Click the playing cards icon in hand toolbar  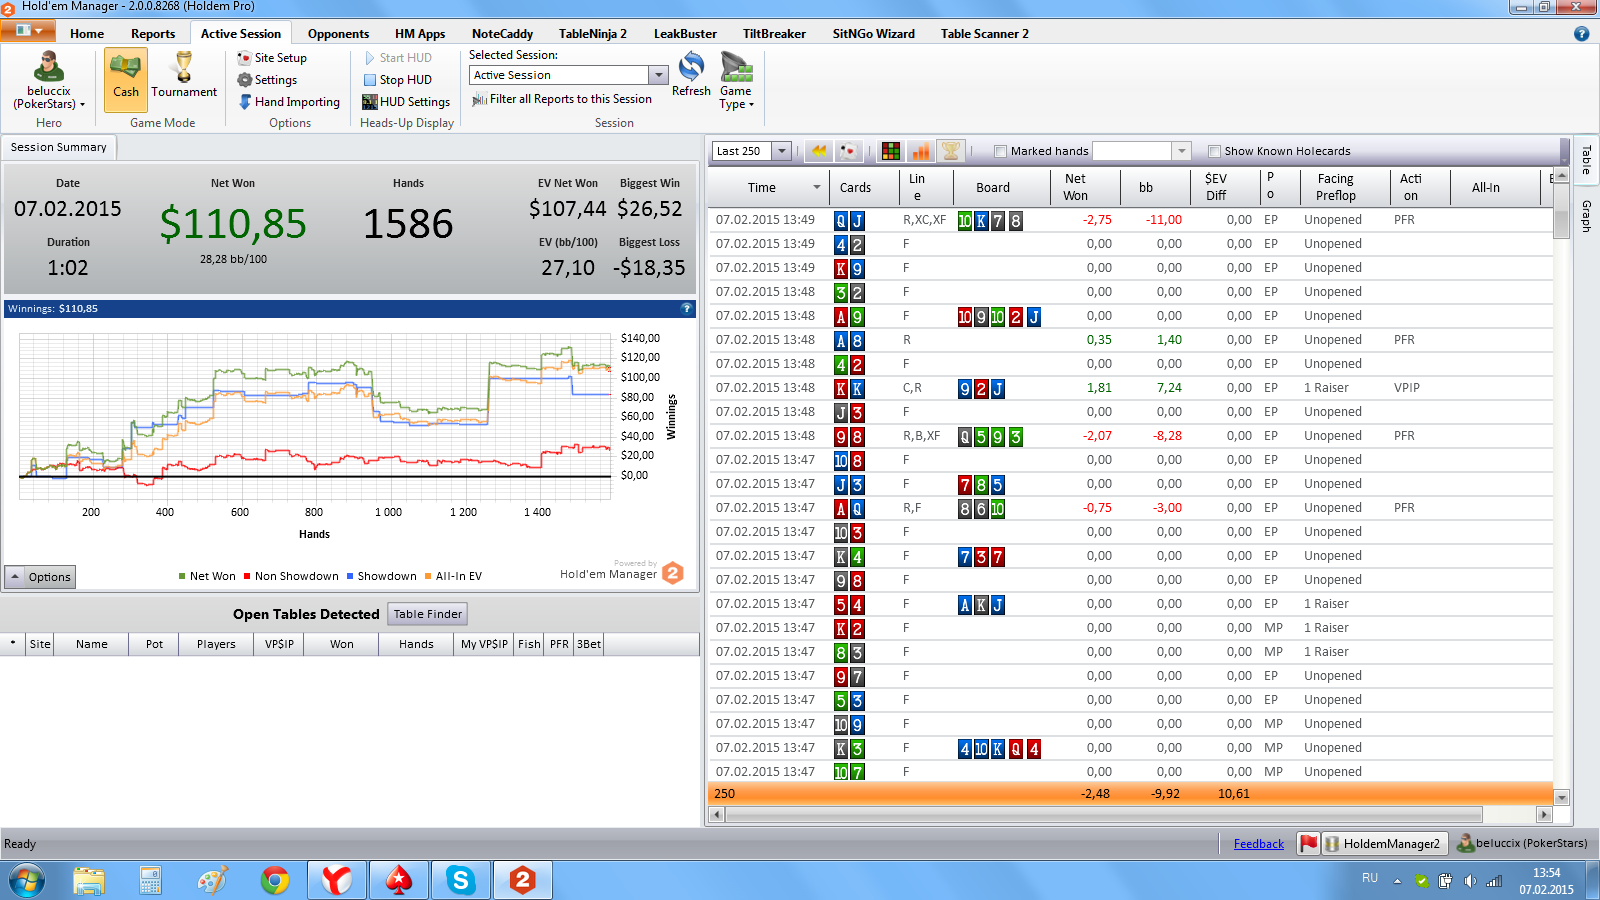[848, 151]
